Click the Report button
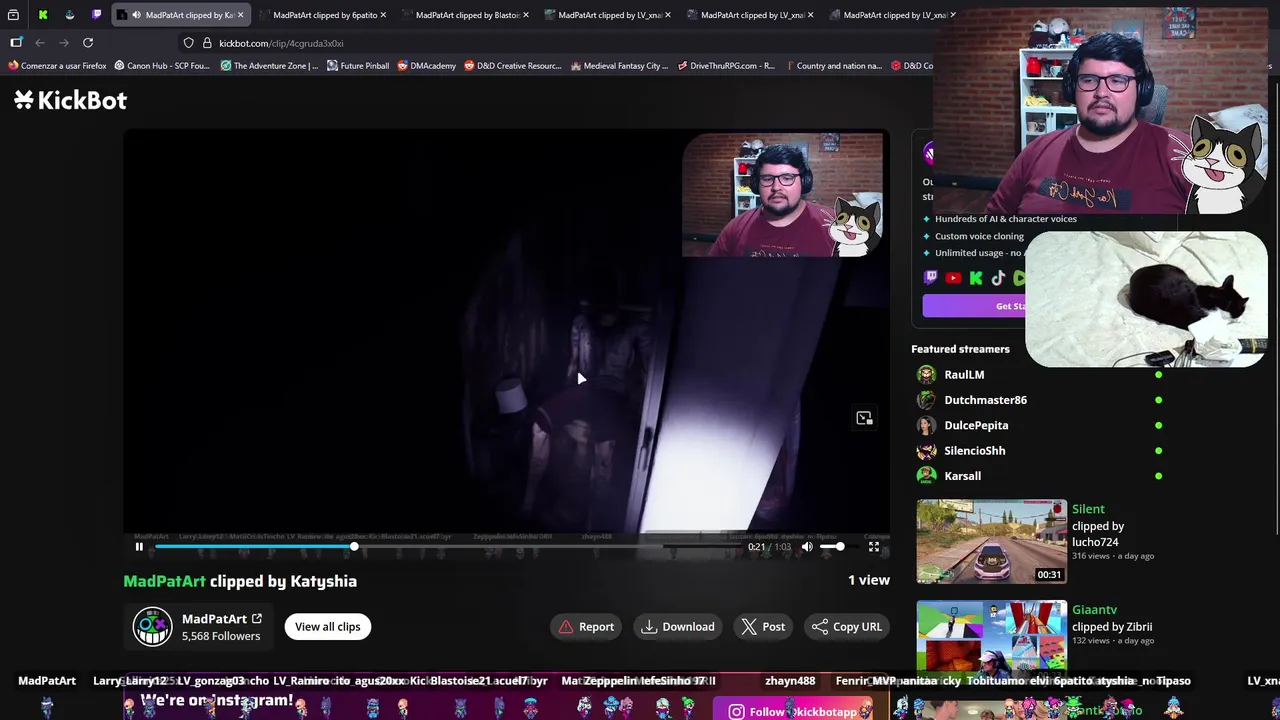The width and height of the screenshot is (1280, 720). [x=586, y=627]
